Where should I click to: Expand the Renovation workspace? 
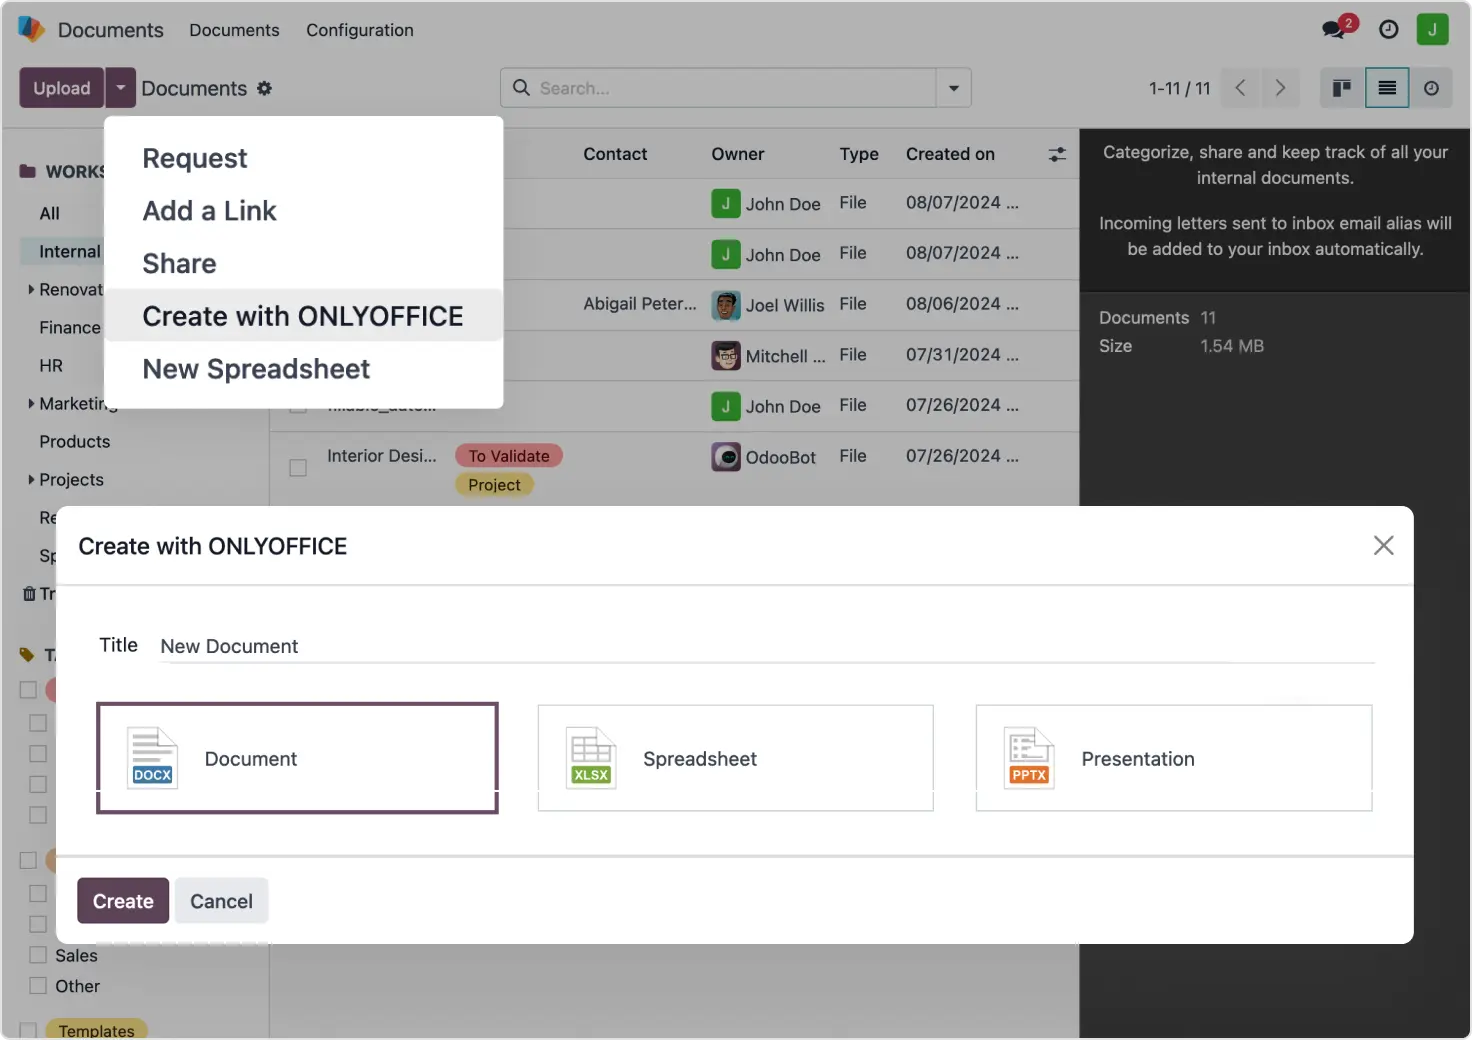point(31,290)
